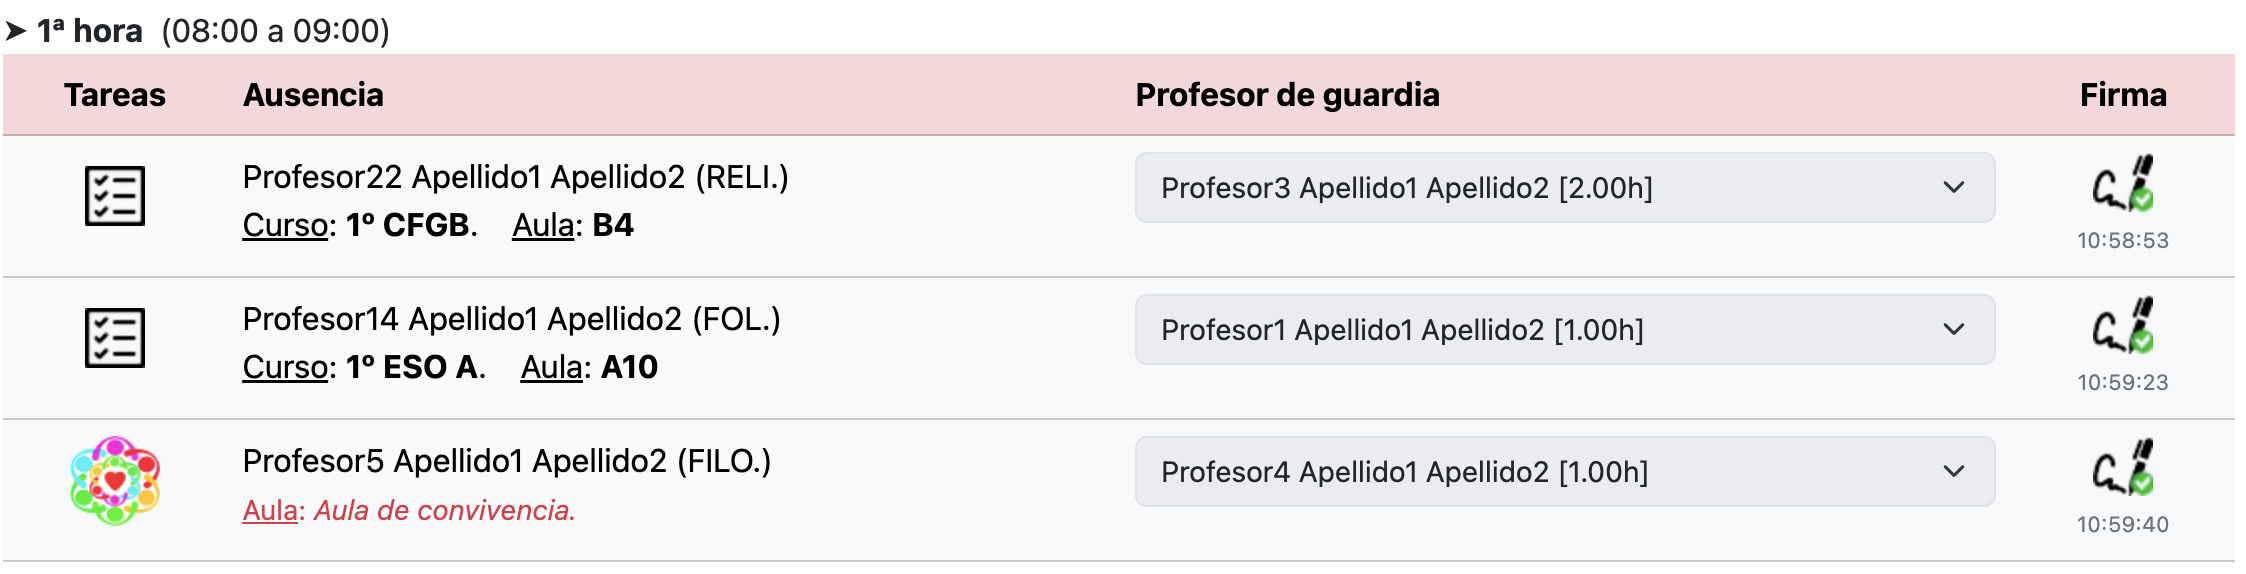Click the colorful convivencia icon for Profesor5

click(115, 481)
